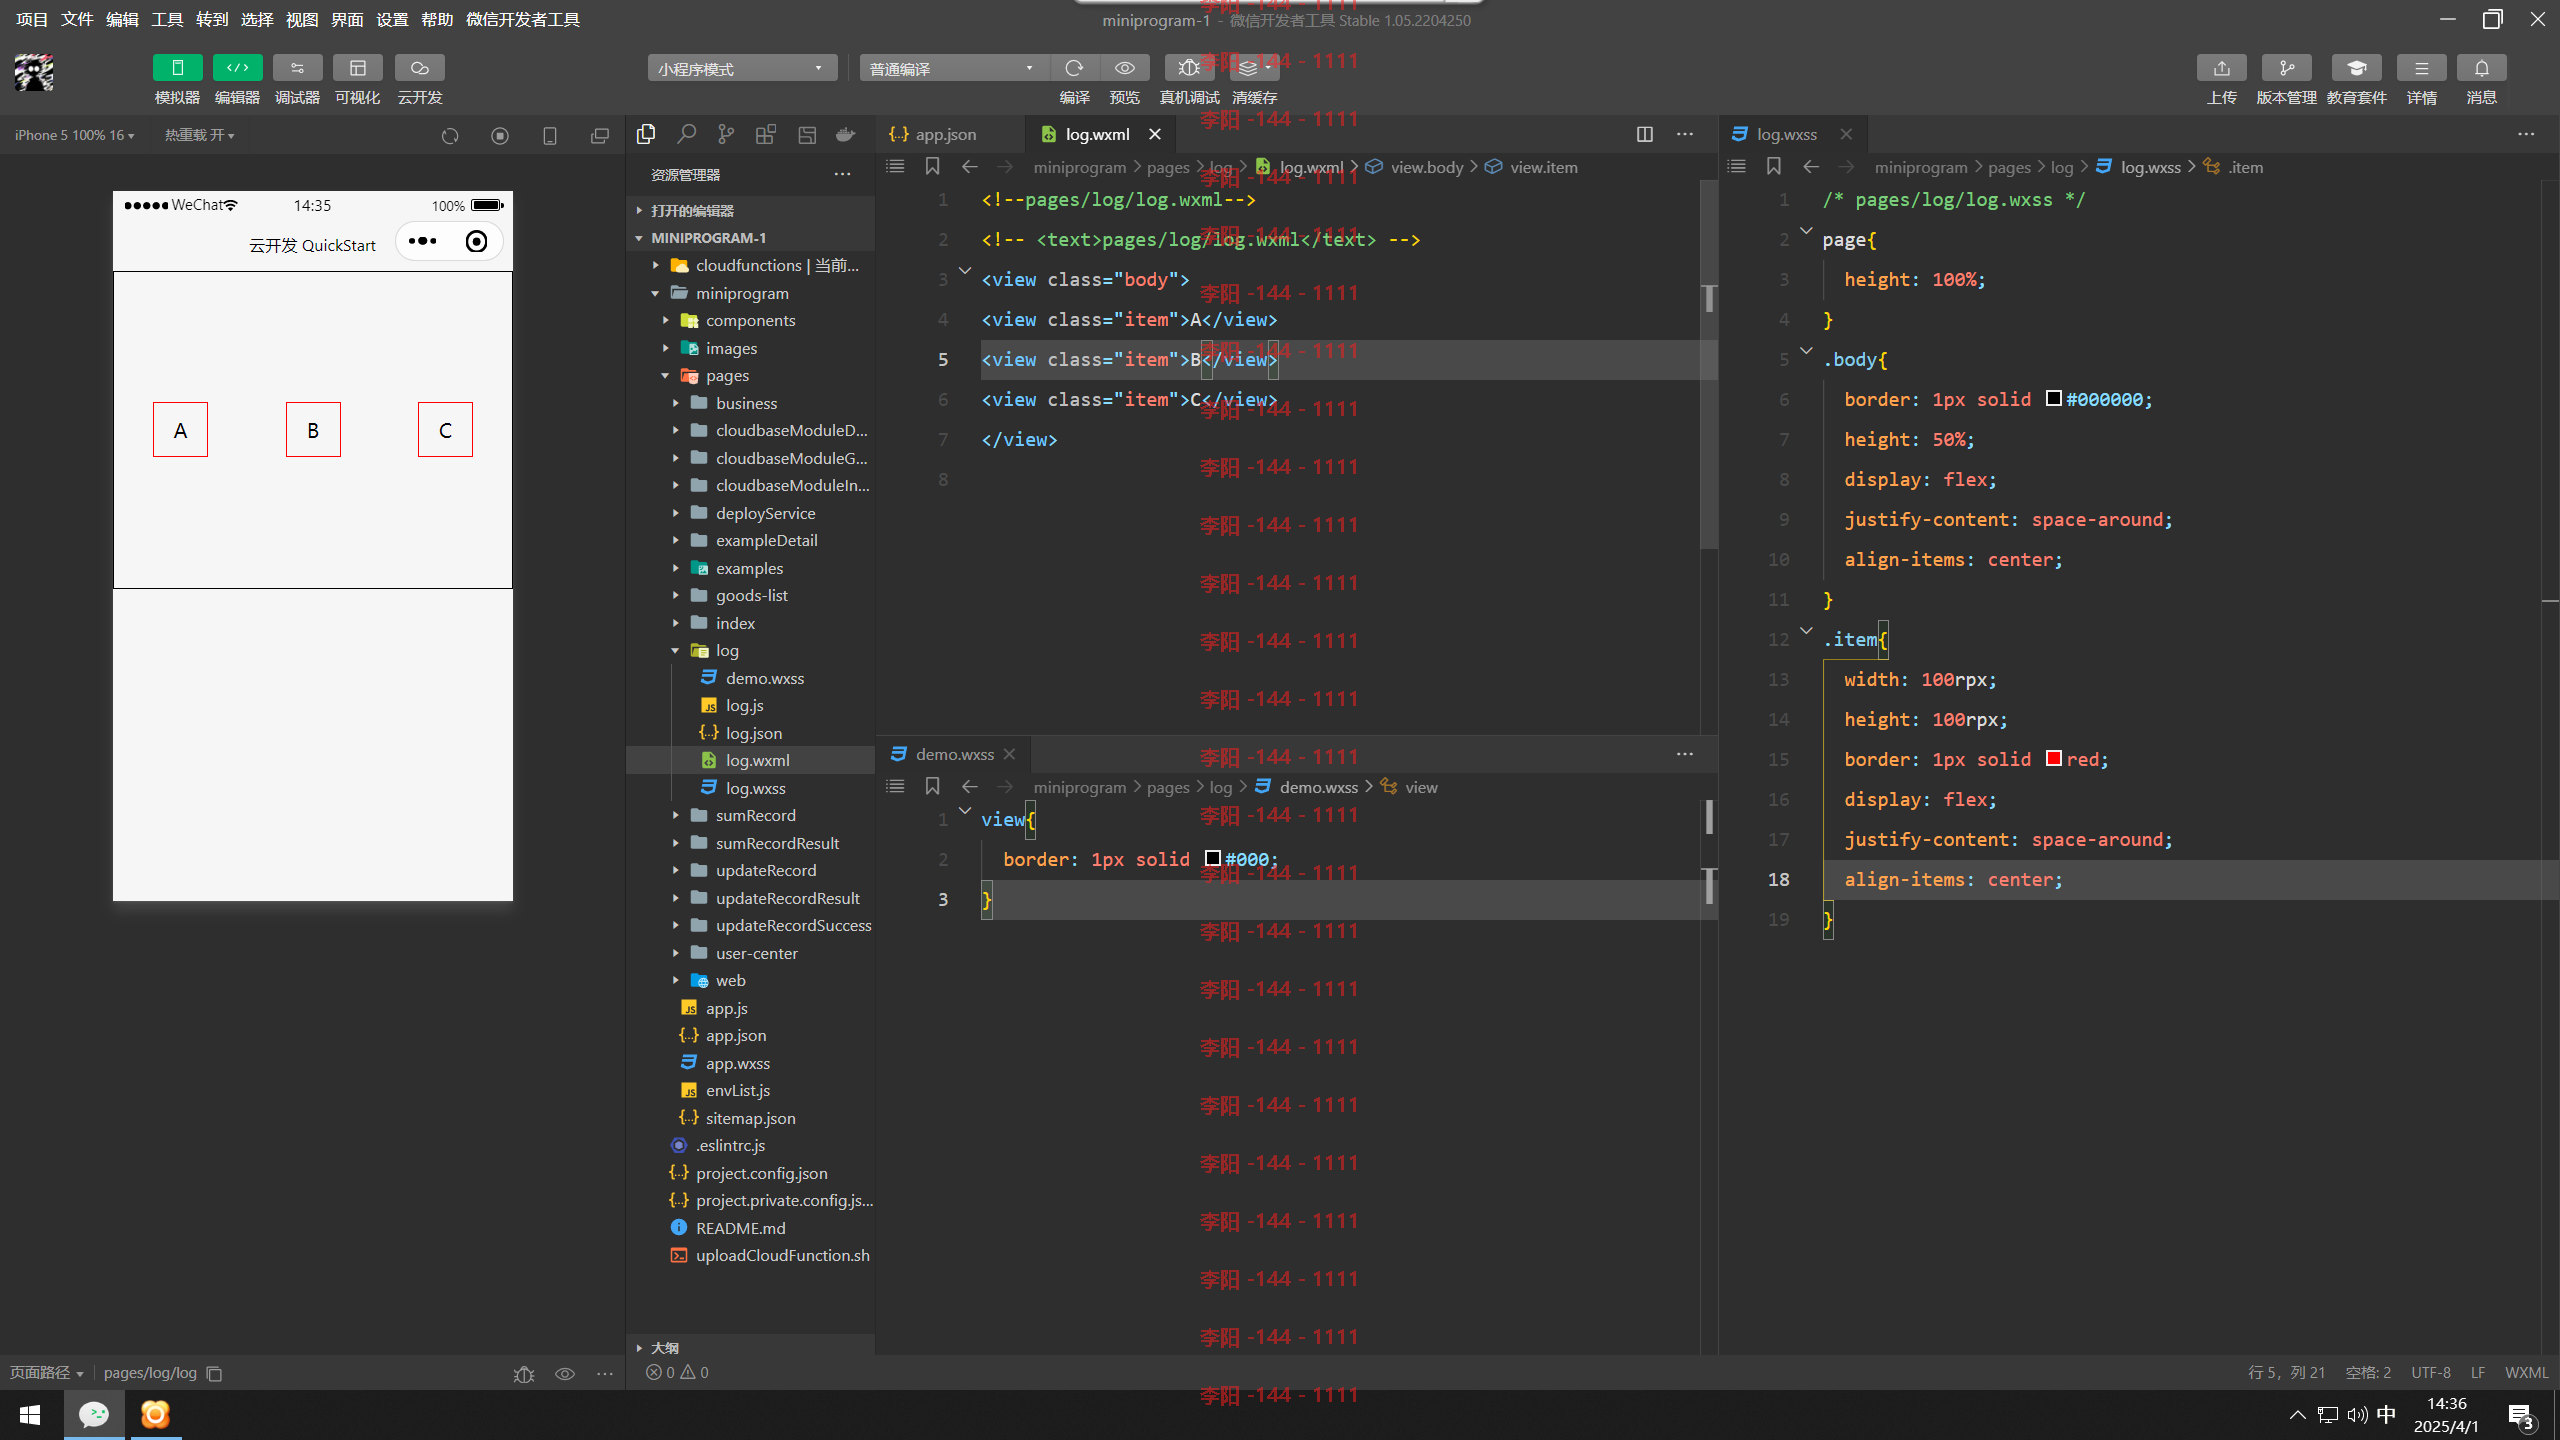Click the detach simulator window icon
2560x1440 pixels.
click(600, 135)
